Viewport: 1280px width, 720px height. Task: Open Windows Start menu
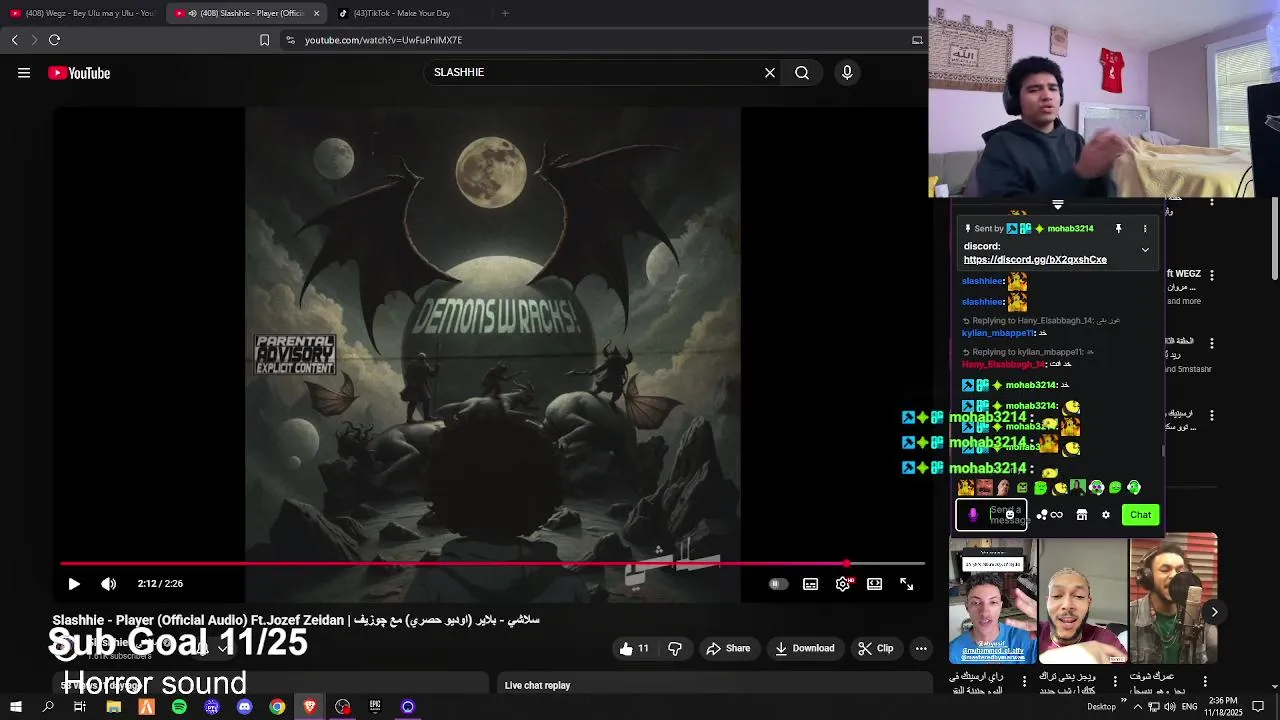15,707
